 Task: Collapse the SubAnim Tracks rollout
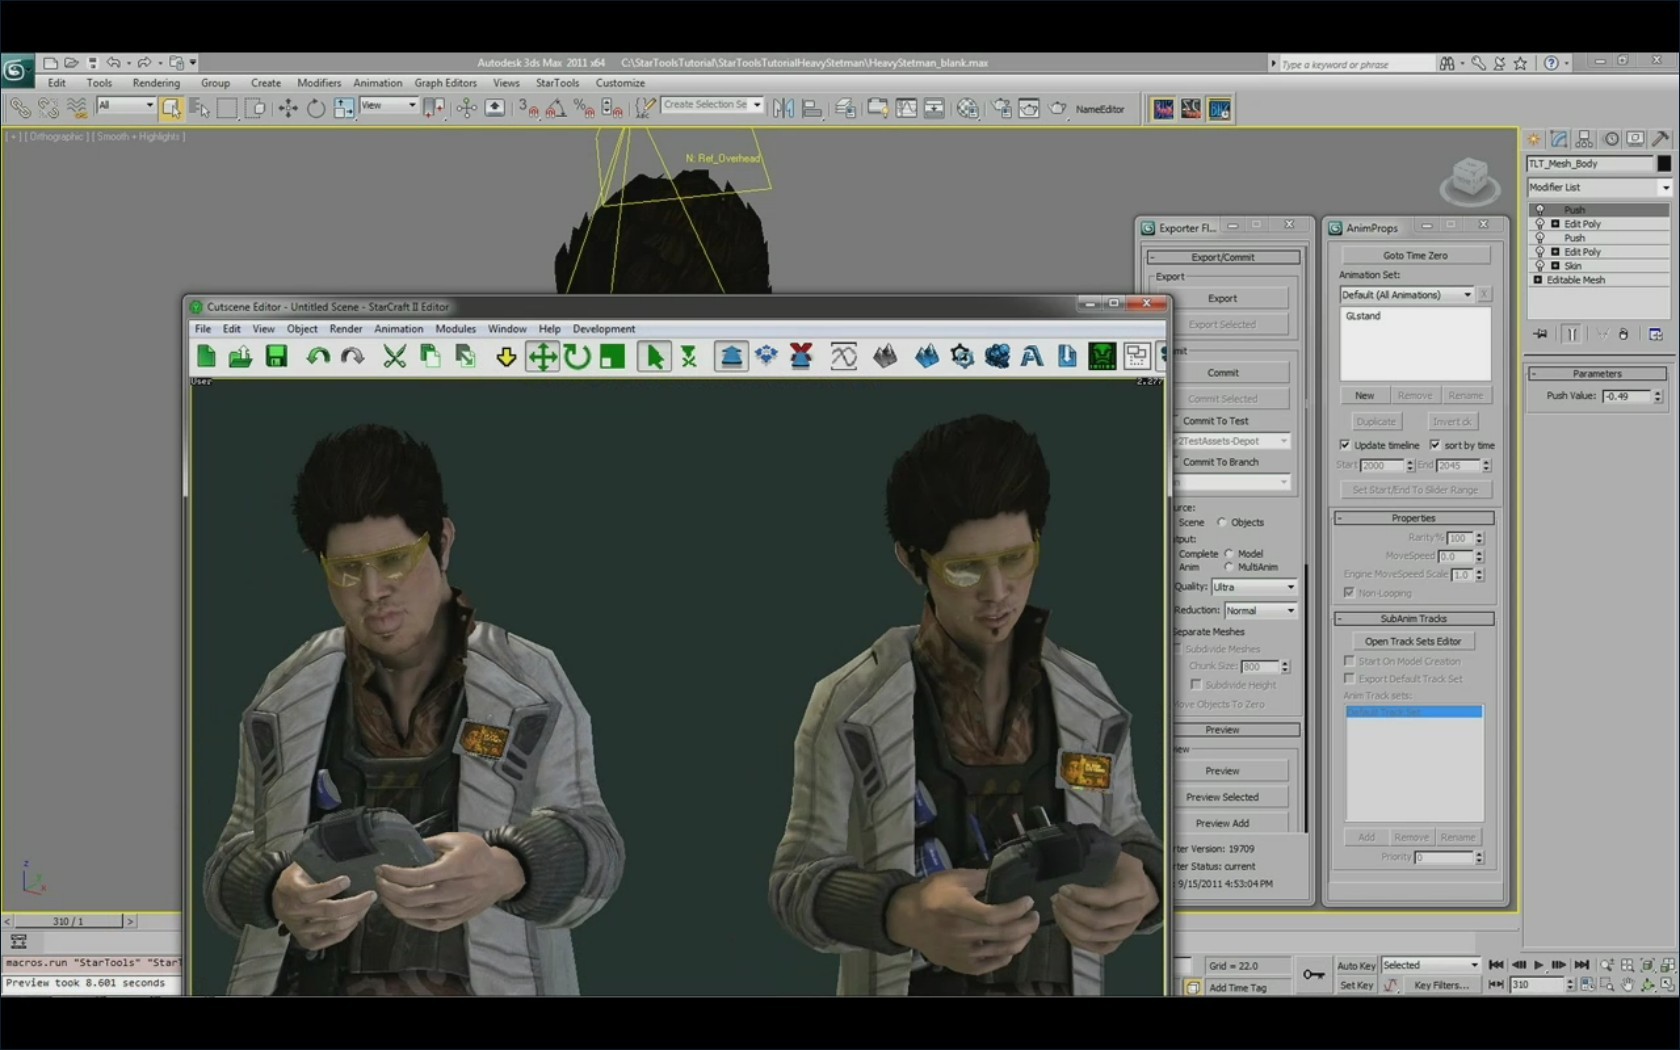pyautogui.click(x=1413, y=618)
